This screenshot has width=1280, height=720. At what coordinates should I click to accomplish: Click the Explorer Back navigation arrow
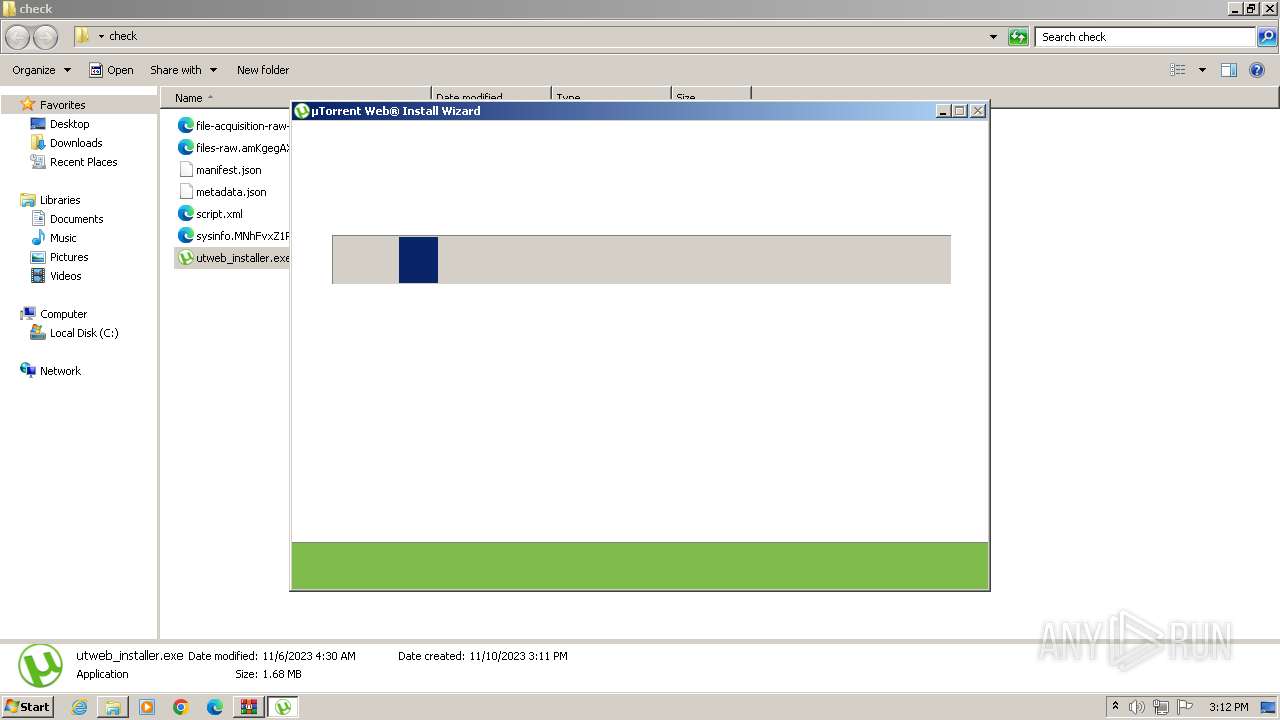[x=18, y=37]
